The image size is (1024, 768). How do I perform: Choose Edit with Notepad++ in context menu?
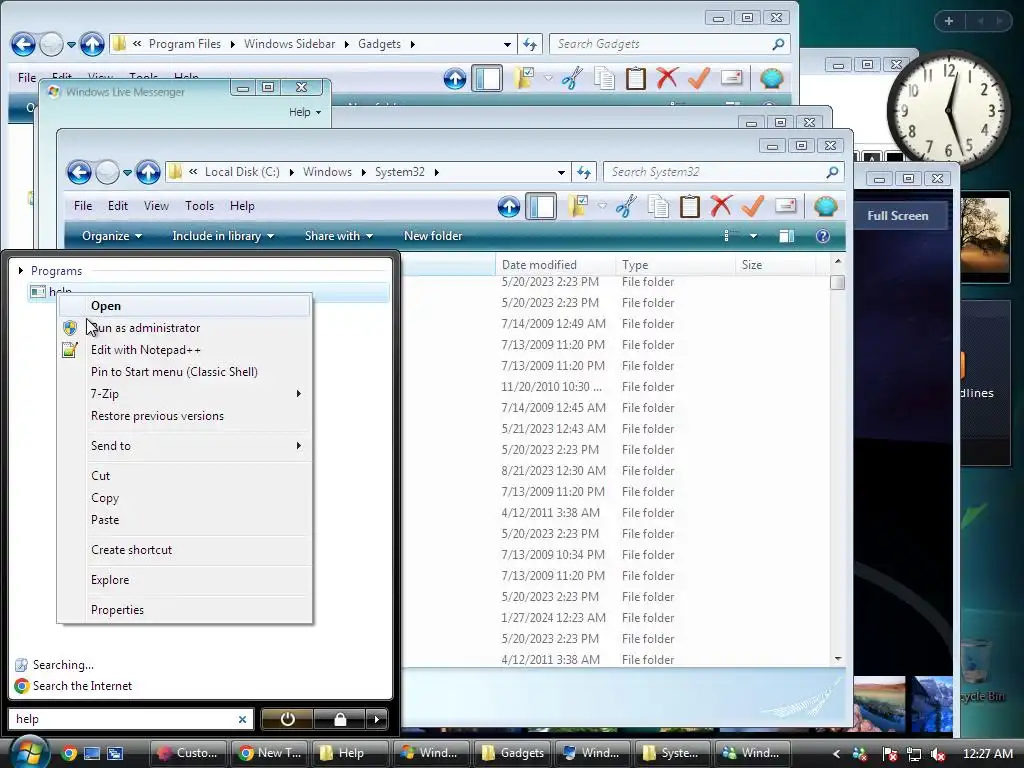[x=184, y=350]
